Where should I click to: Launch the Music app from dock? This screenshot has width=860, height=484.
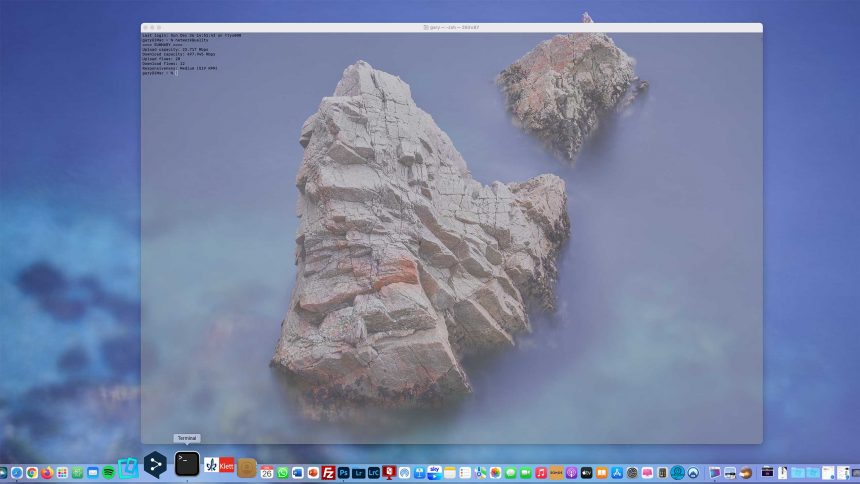click(541, 472)
